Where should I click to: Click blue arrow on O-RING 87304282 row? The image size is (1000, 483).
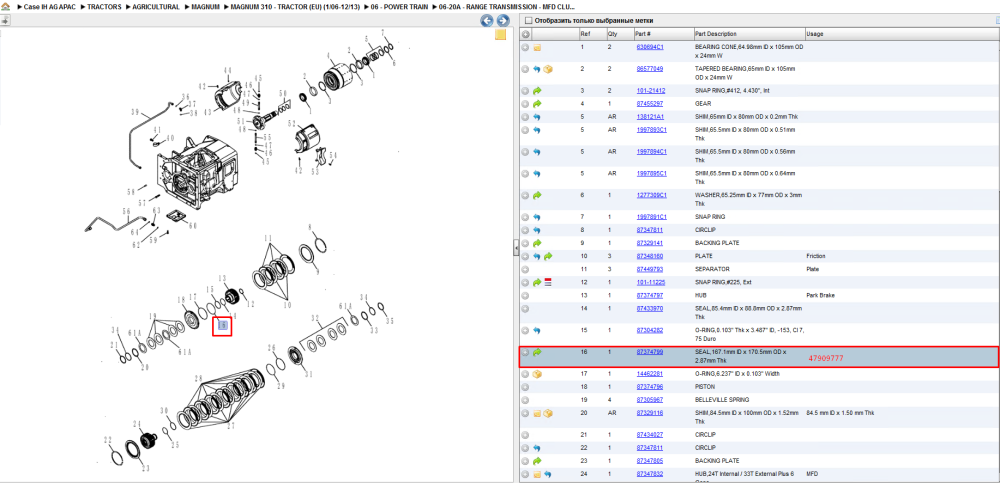(537, 331)
